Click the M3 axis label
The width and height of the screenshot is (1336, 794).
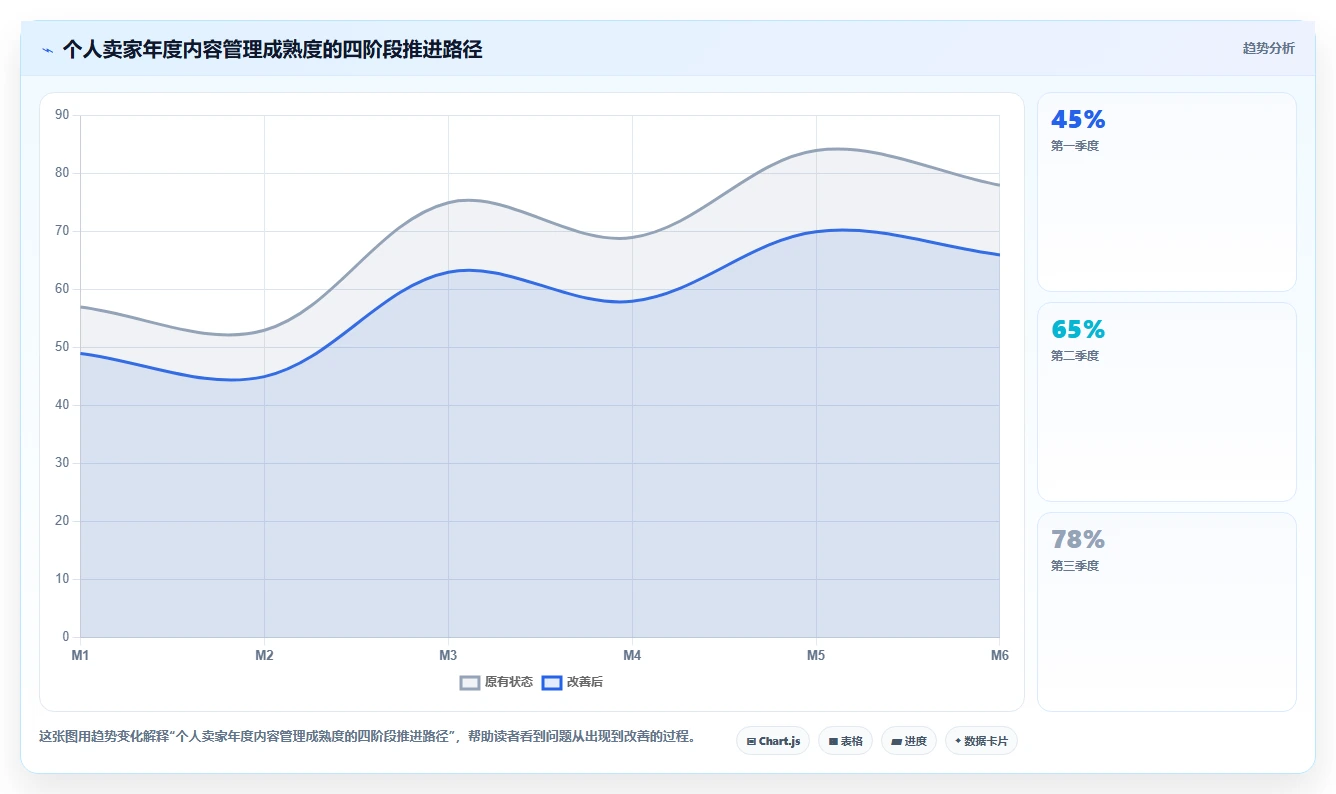448,656
